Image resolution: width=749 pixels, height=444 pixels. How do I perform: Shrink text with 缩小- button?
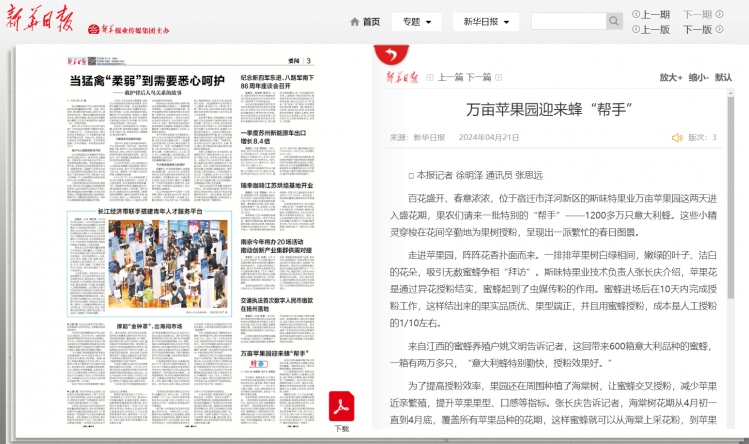[x=697, y=77]
